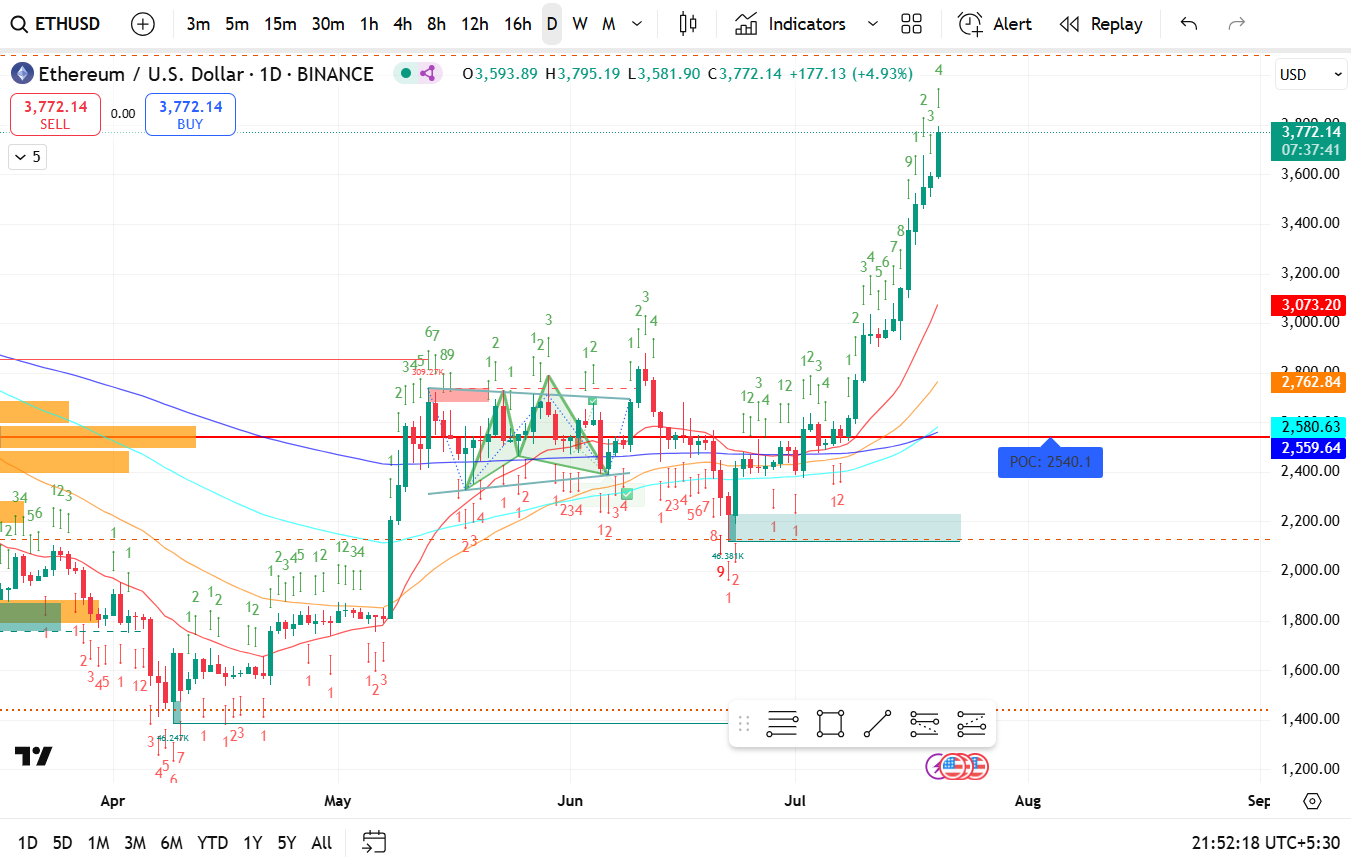The image size is (1351, 859).
Task: Set range to 1Y
Action: (x=252, y=843)
